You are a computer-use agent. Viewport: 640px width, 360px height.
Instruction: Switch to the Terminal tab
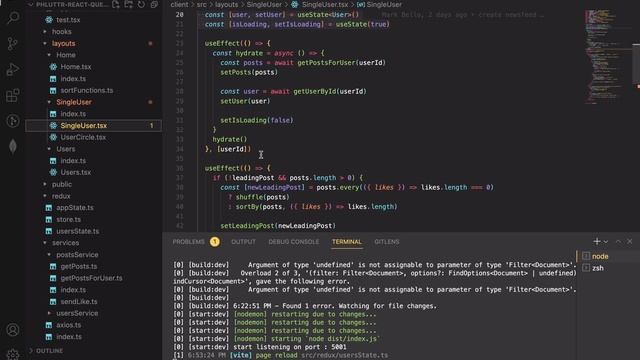[347, 242]
